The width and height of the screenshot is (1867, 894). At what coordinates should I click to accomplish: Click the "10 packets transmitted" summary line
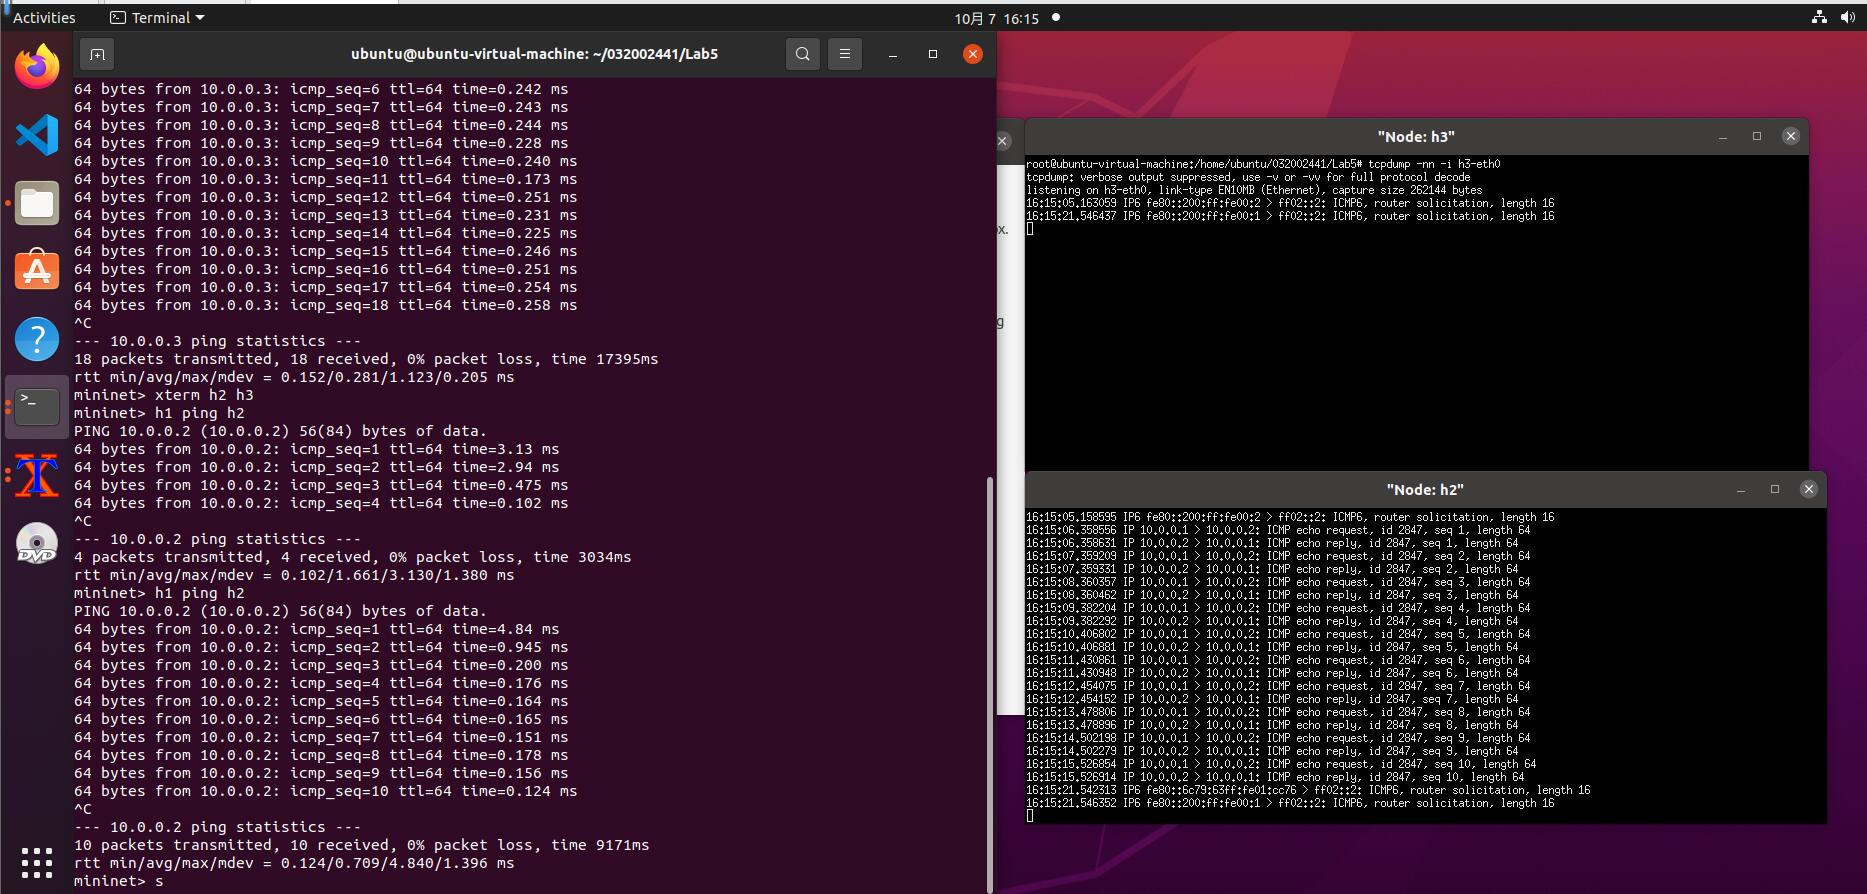pos(362,845)
